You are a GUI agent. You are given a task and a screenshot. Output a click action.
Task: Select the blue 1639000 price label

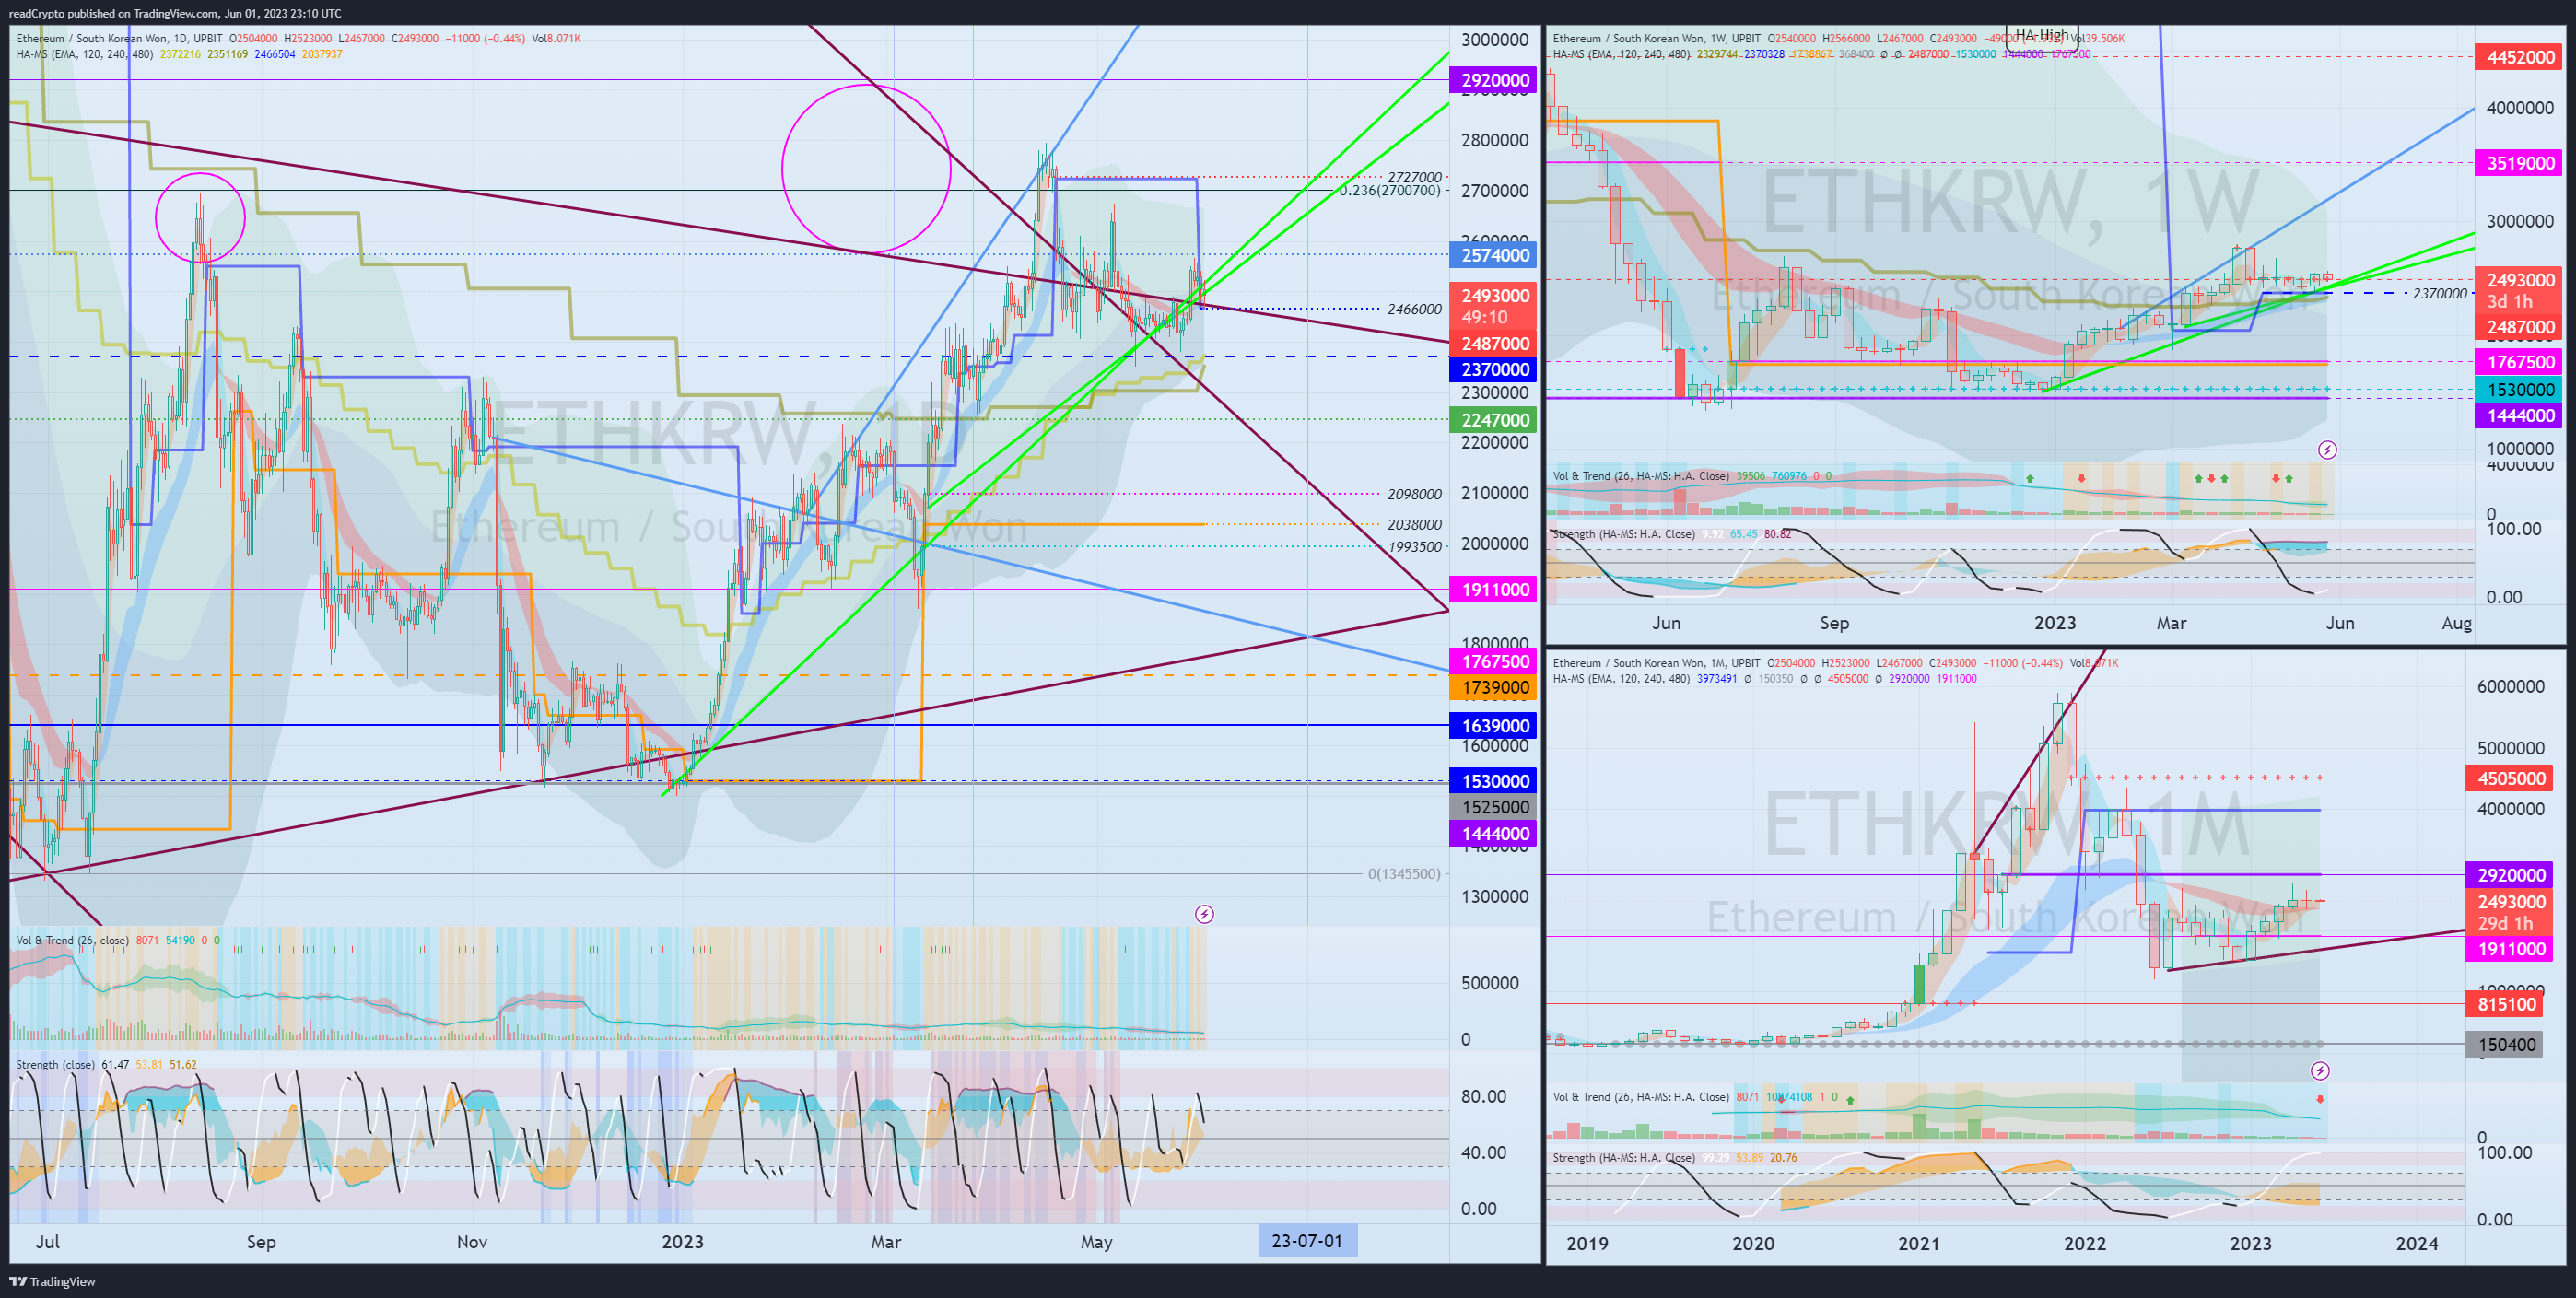coord(1493,726)
